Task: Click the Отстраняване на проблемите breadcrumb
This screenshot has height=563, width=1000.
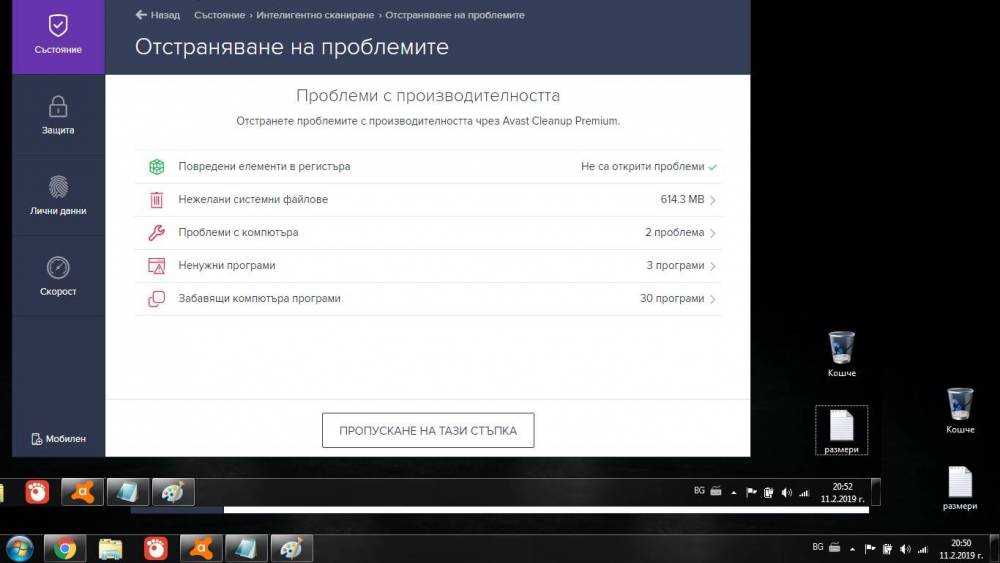Action: [455, 15]
